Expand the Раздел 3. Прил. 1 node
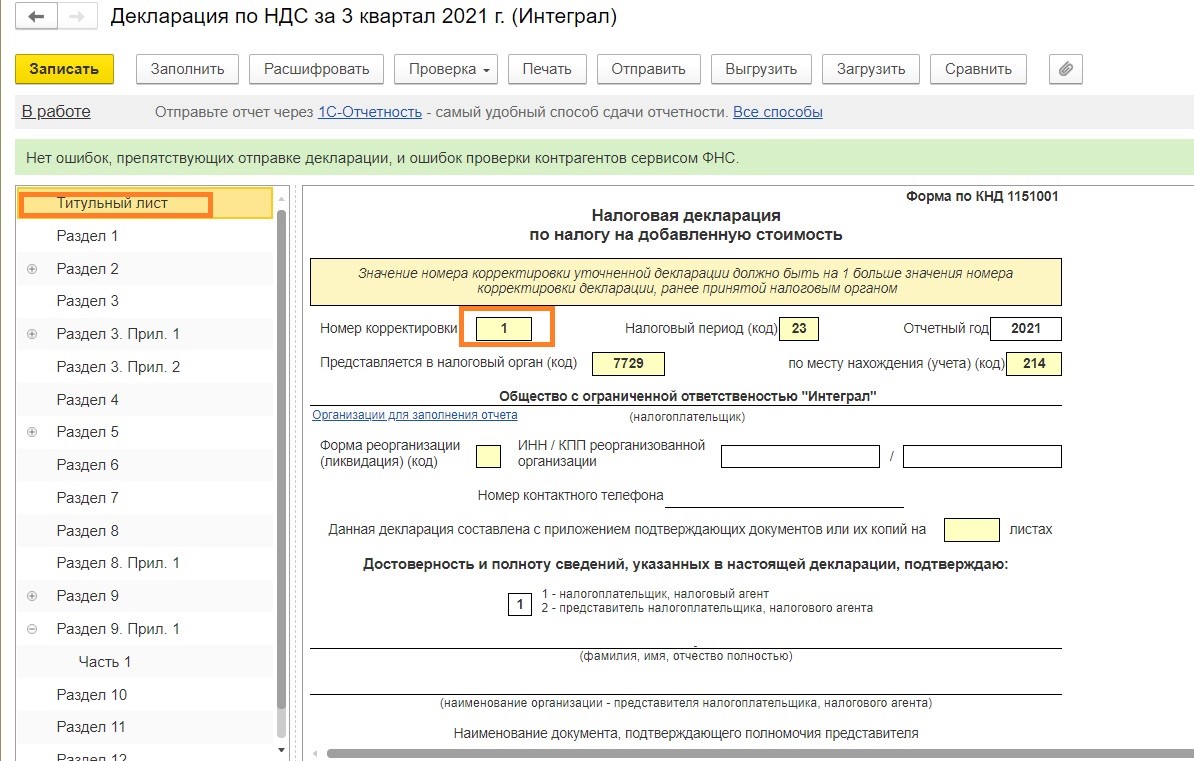 pos(32,334)
